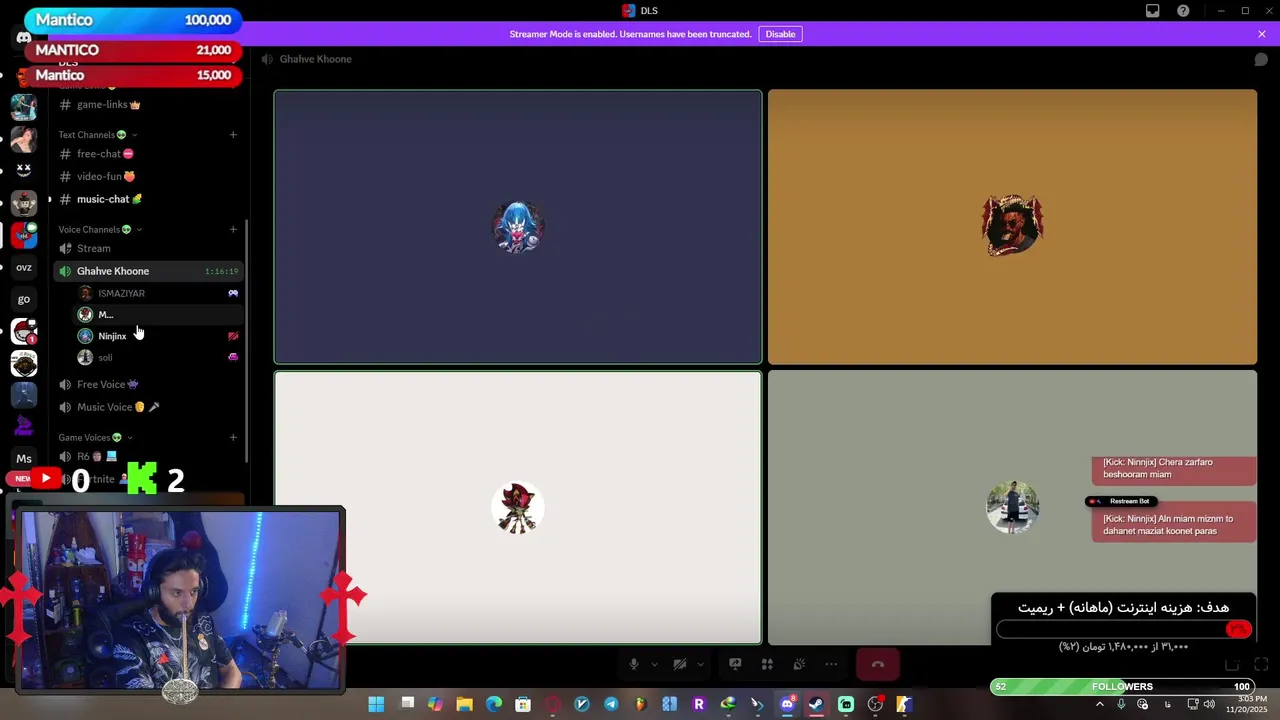Open voice channel chat bubble icon
1280x720 pixels.
click(x=1262, y=59)
